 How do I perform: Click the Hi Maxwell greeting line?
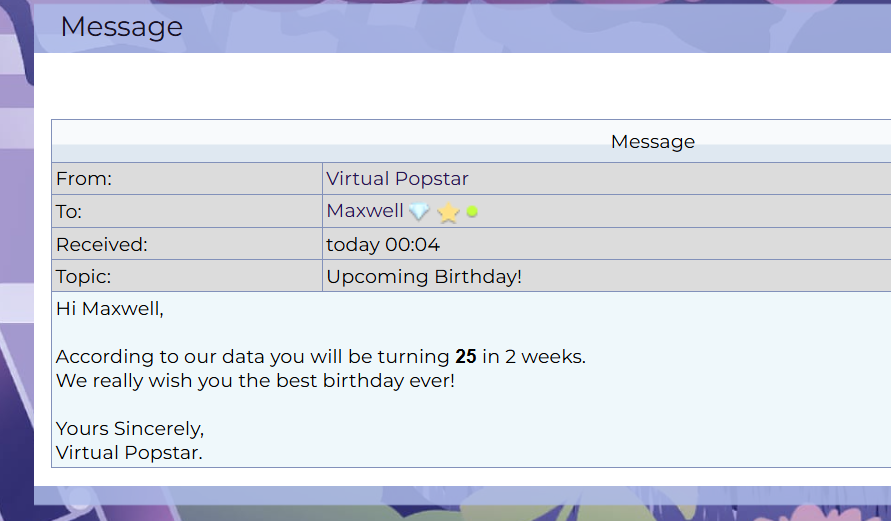(109, 309)
